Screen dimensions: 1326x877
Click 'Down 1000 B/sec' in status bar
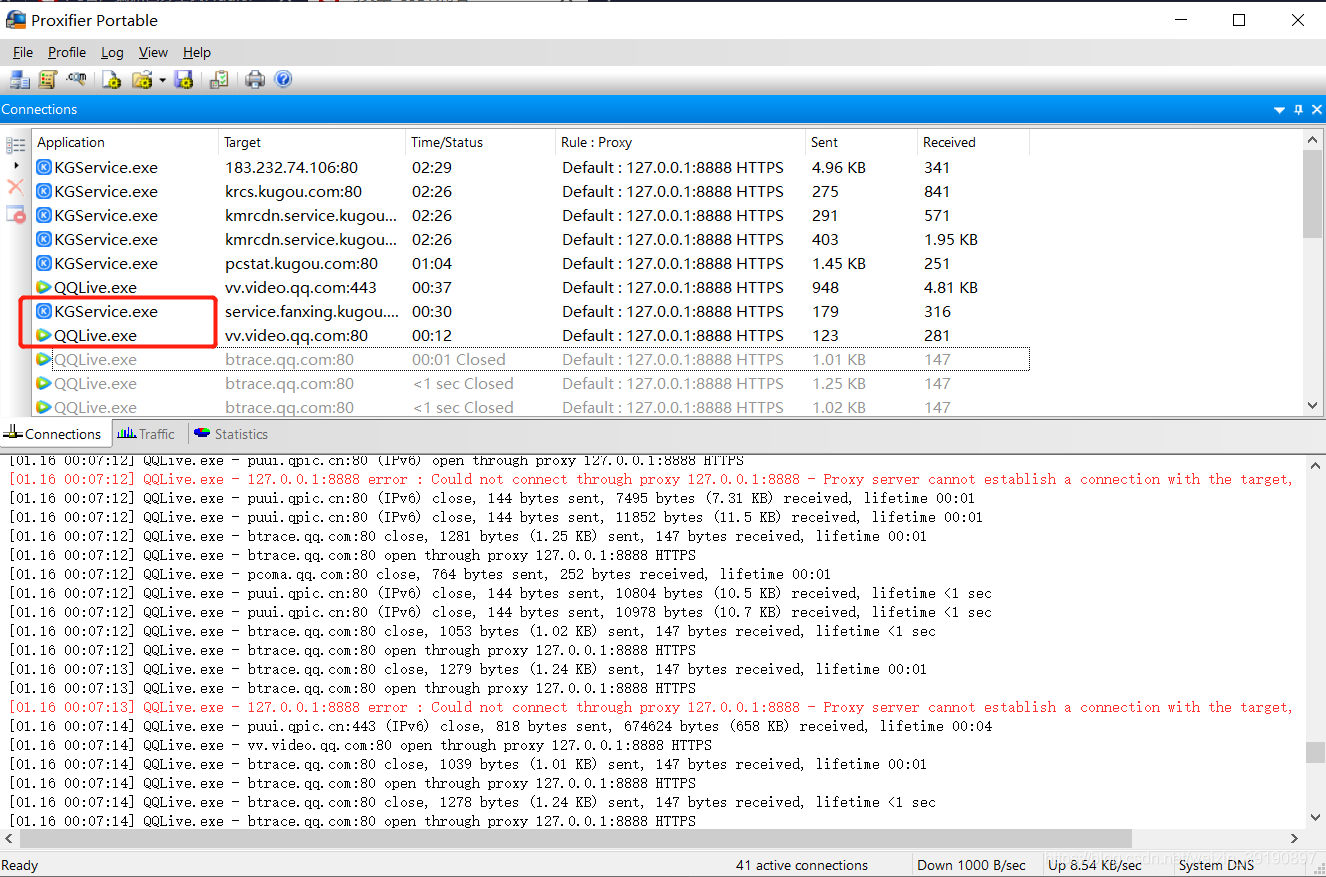coord(971,865)
